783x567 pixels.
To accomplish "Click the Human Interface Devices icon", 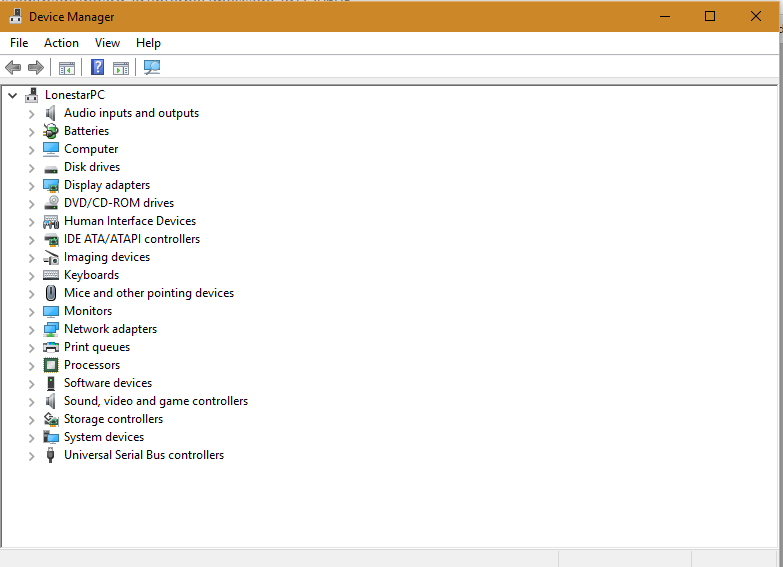I will tap(51, 221).
